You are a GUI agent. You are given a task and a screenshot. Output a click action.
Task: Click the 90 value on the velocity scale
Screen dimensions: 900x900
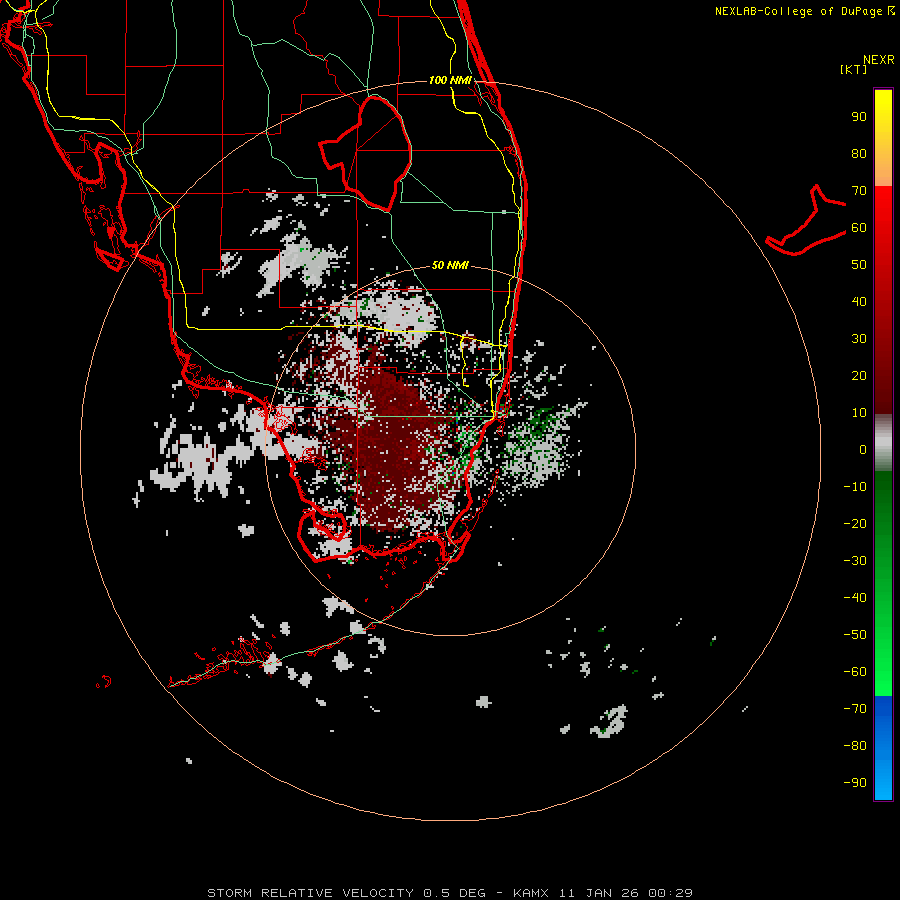[859, 117]
